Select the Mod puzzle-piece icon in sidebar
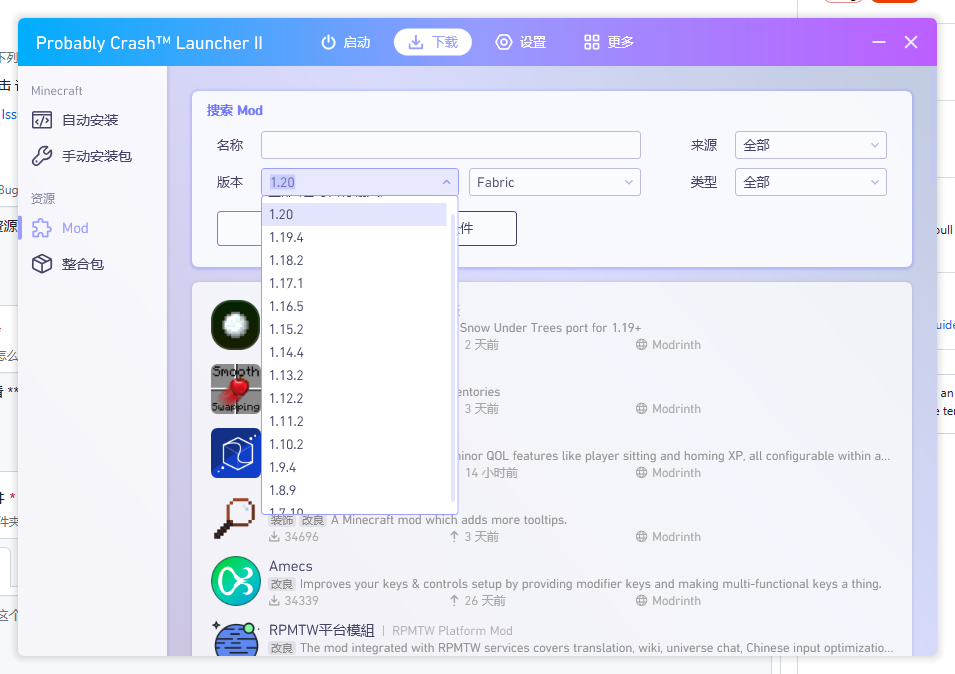 (42, 228)
